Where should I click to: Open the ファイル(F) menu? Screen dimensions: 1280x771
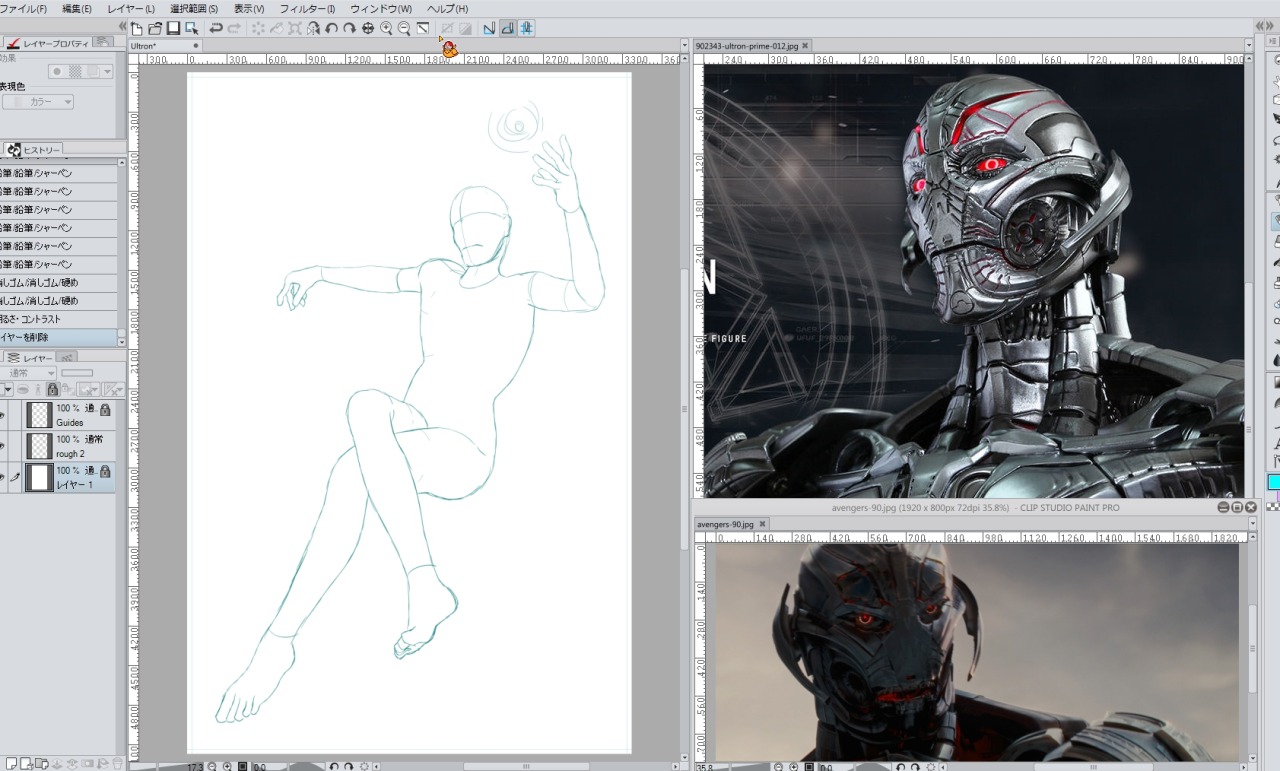(24, 8)
